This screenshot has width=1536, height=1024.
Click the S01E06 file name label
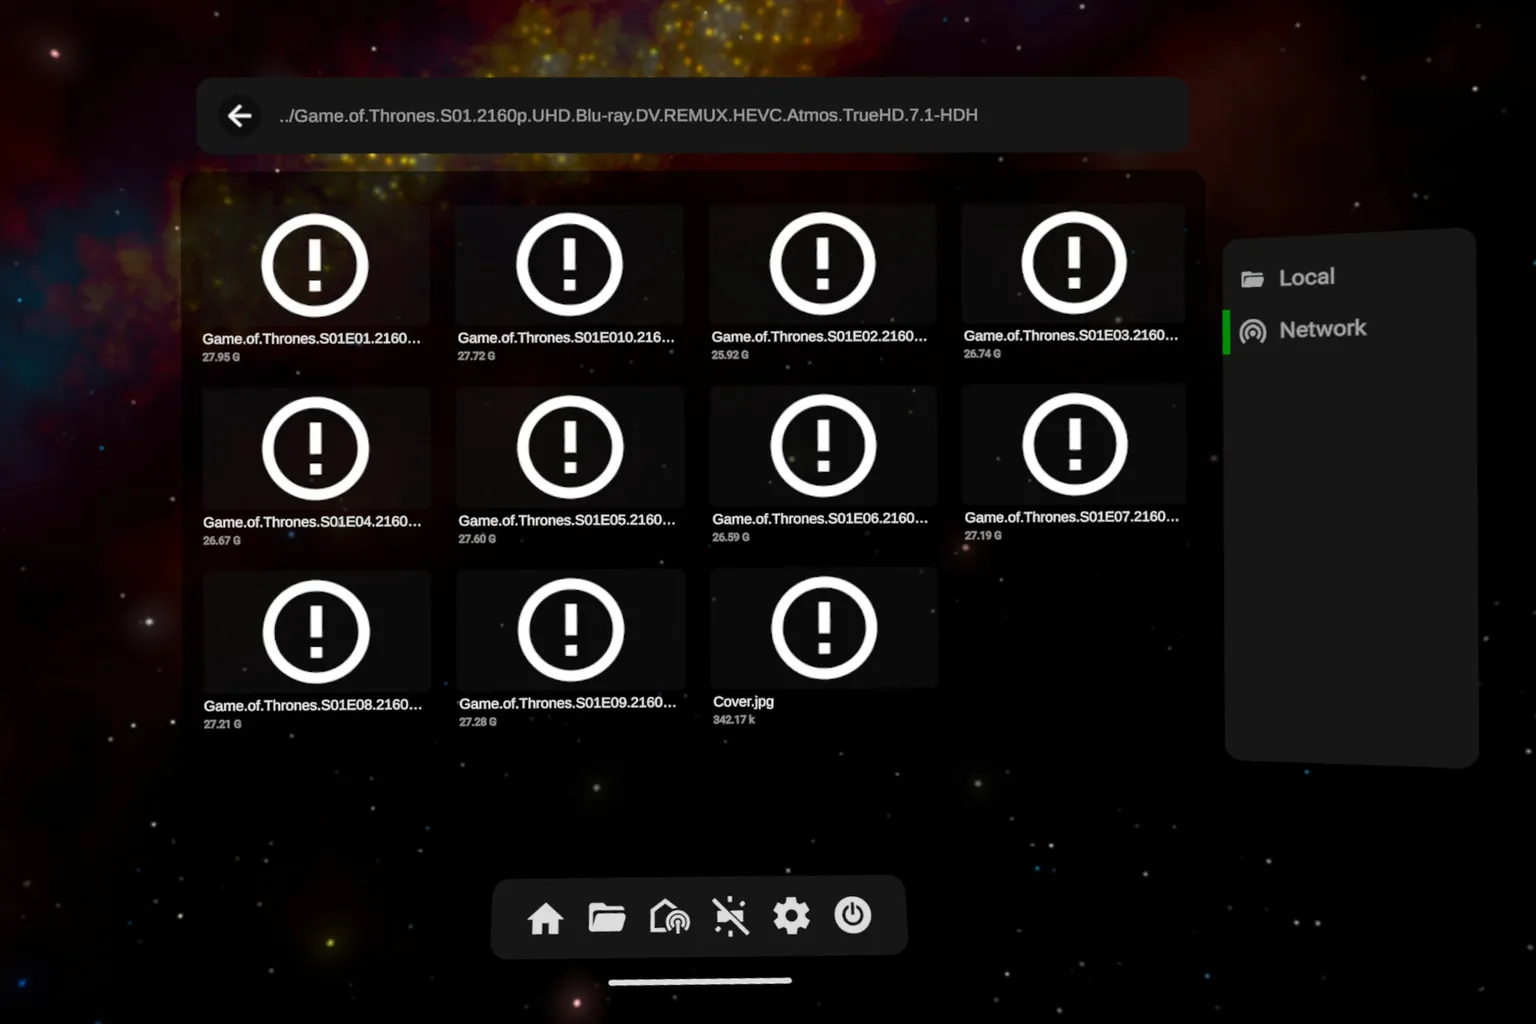(x=820, y=519)
